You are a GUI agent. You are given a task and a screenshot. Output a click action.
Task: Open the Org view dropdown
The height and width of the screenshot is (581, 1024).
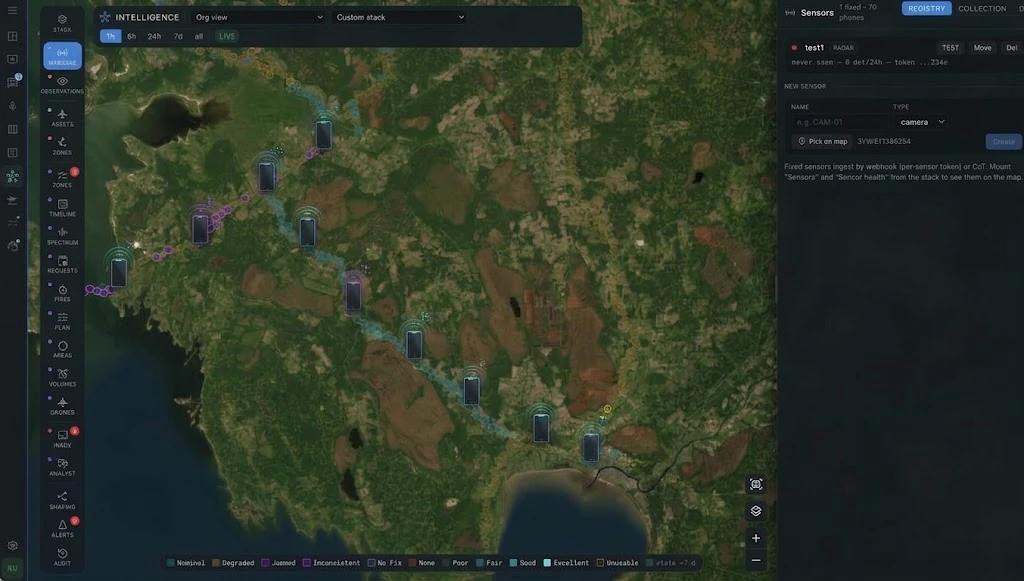point(259,18)
